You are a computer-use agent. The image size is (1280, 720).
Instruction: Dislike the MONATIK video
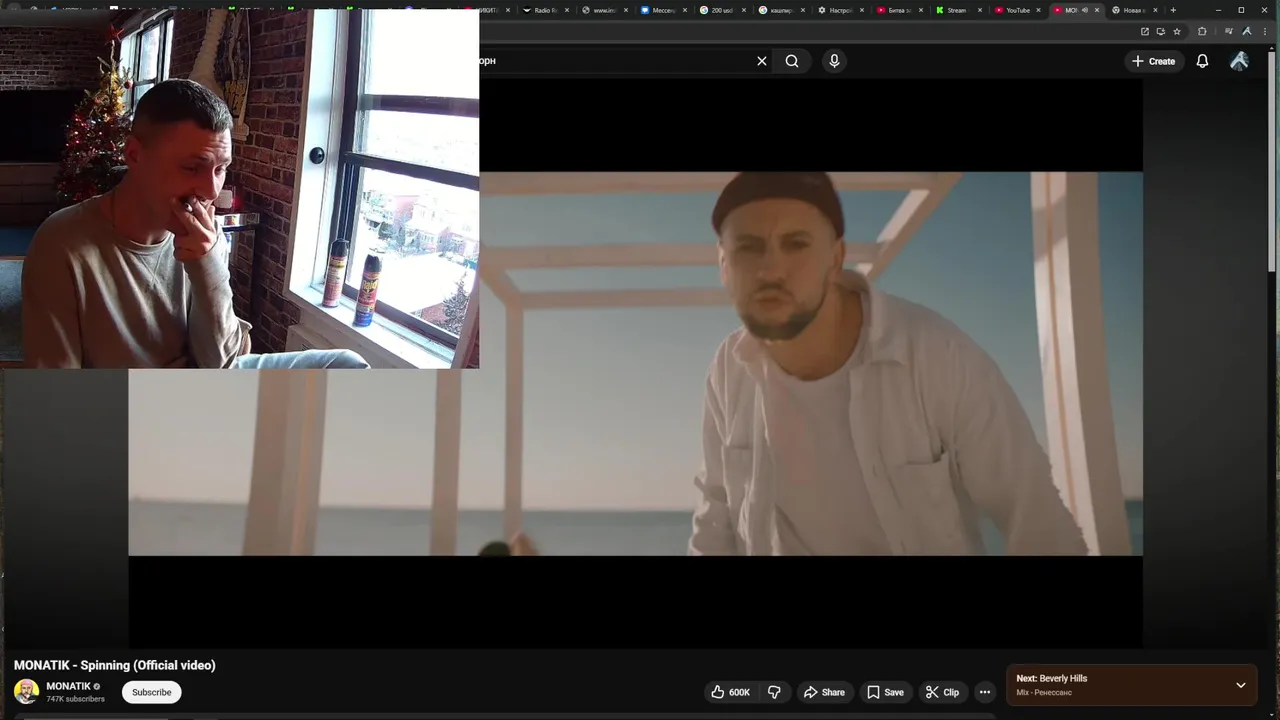(x=774, y=692)
